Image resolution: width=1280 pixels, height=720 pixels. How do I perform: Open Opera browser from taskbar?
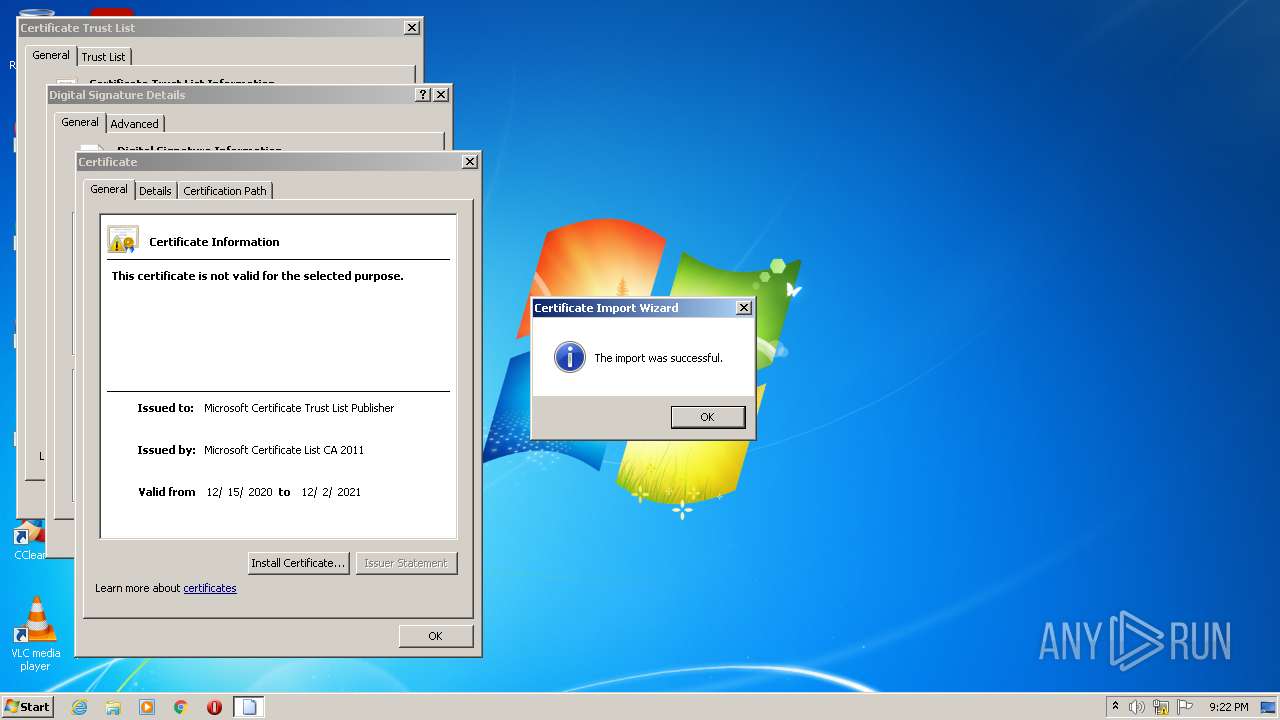tap(214, 707)
